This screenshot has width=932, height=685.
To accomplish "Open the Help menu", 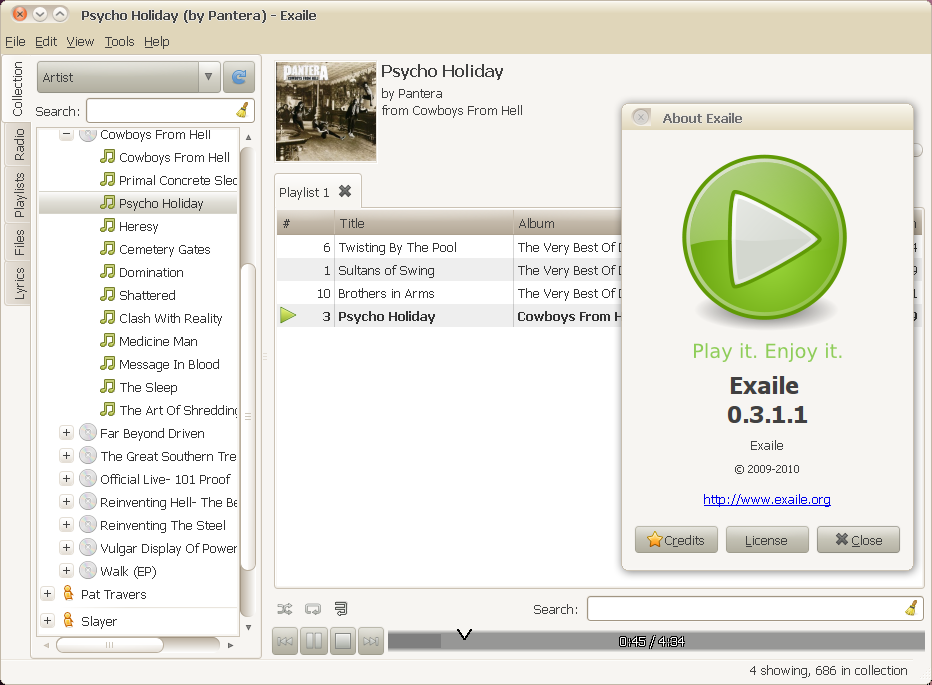I will click(157, 42).
